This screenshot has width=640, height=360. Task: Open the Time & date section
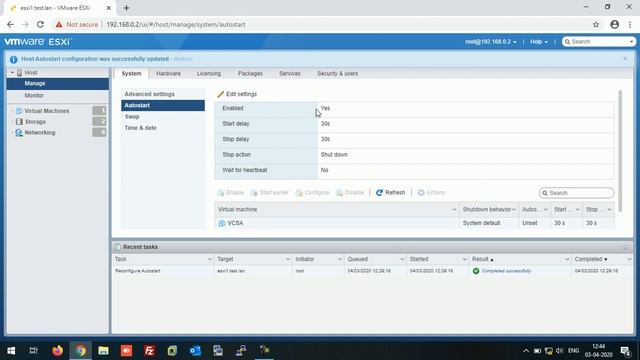tap(163, 128)
